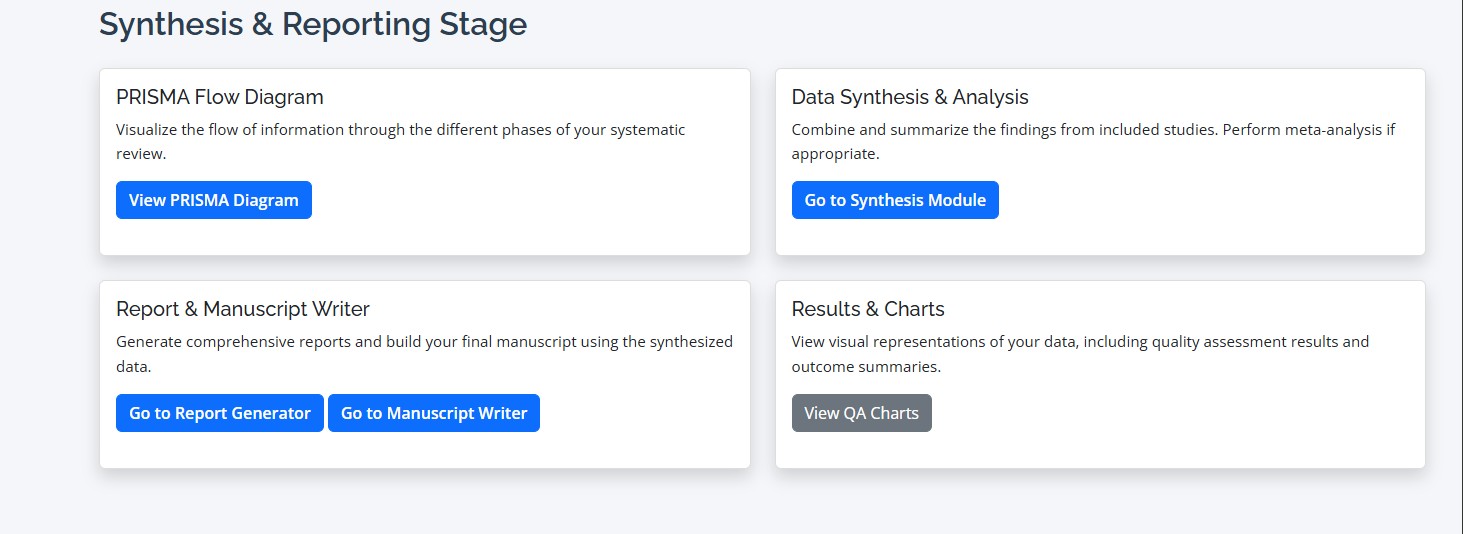Click the word 'review.' in the PRISMA card
The image size is (1463, 534).
coord(140,154)
